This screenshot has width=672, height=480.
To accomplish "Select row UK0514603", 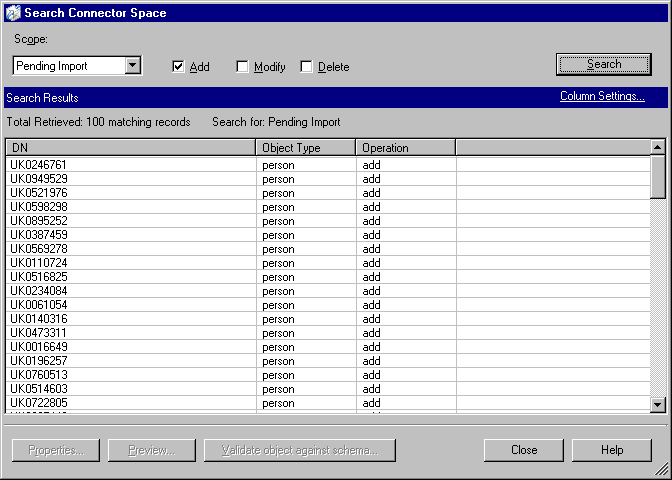I will (328, 389).
